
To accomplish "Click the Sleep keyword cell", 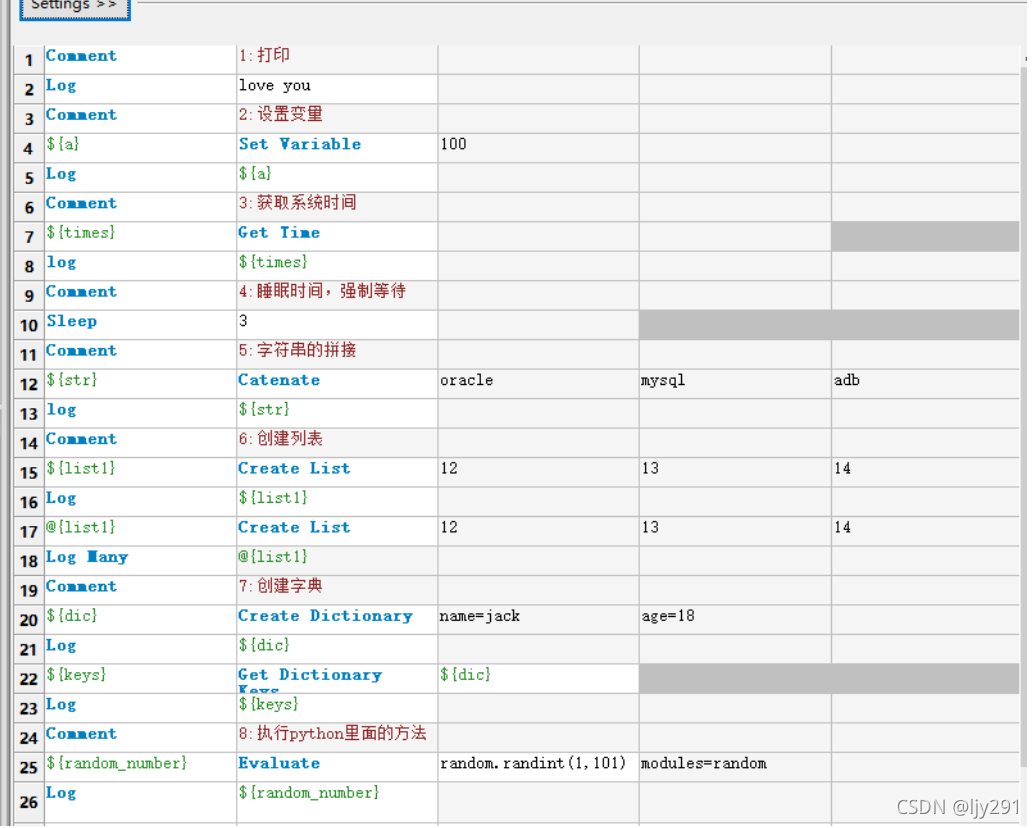I will [x=140, y=325].
